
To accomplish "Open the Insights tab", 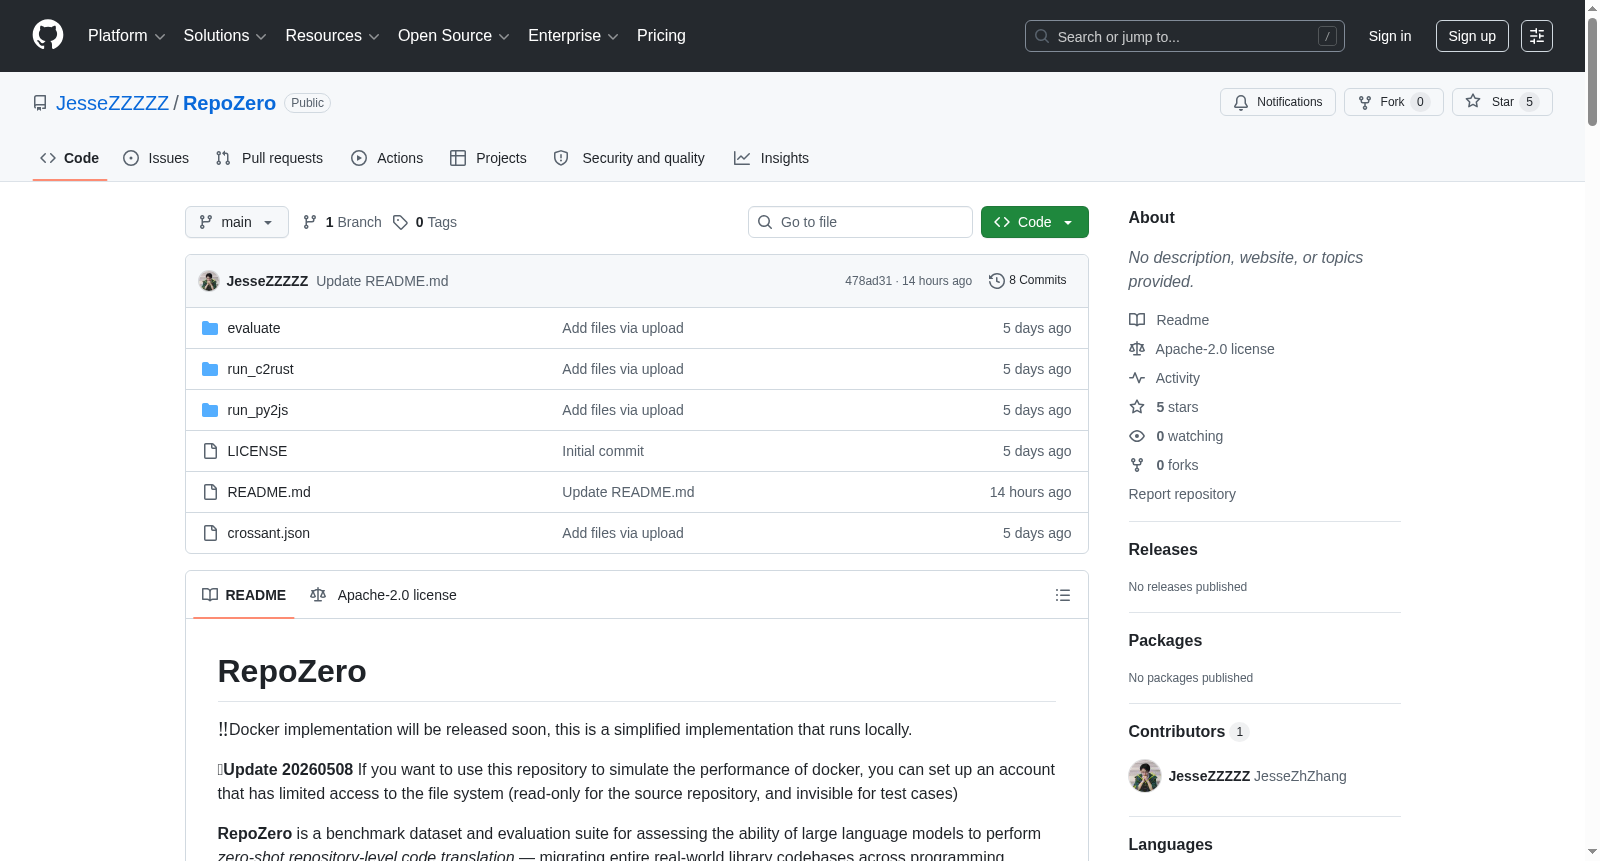I will coord(771,158).
